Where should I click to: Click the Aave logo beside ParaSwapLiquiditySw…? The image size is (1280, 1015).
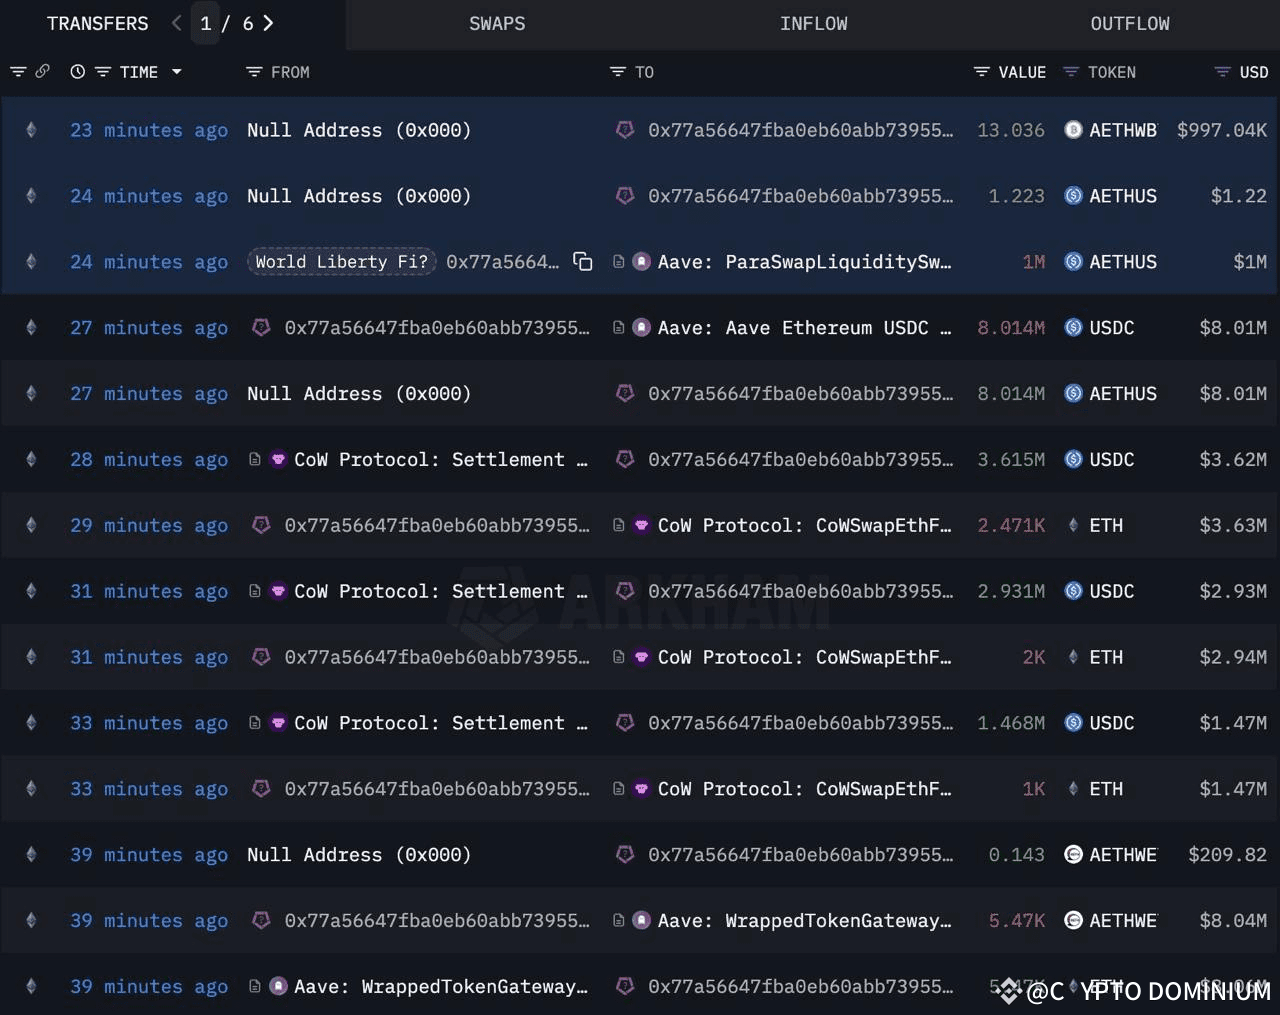[642, 262]
